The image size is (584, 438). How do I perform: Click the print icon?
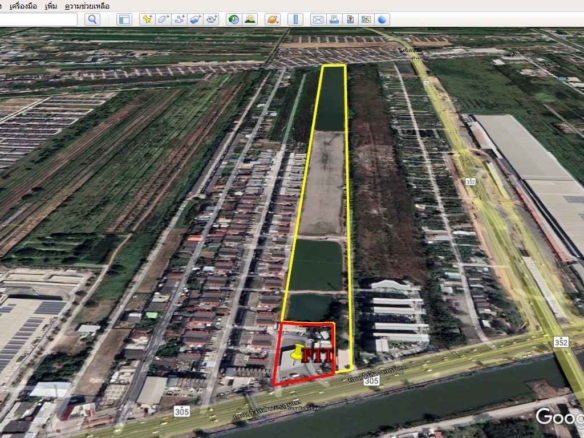pyautogui.click(x=334, y=19)
